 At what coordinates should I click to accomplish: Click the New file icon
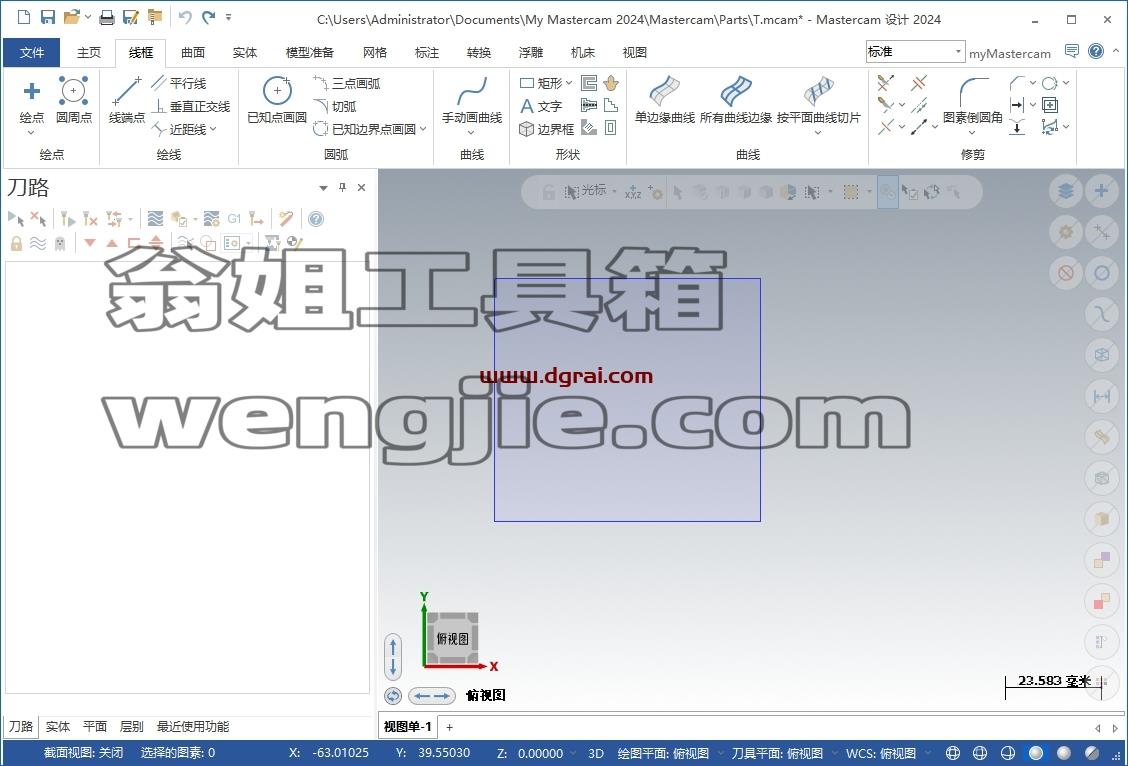pos(23,17)
